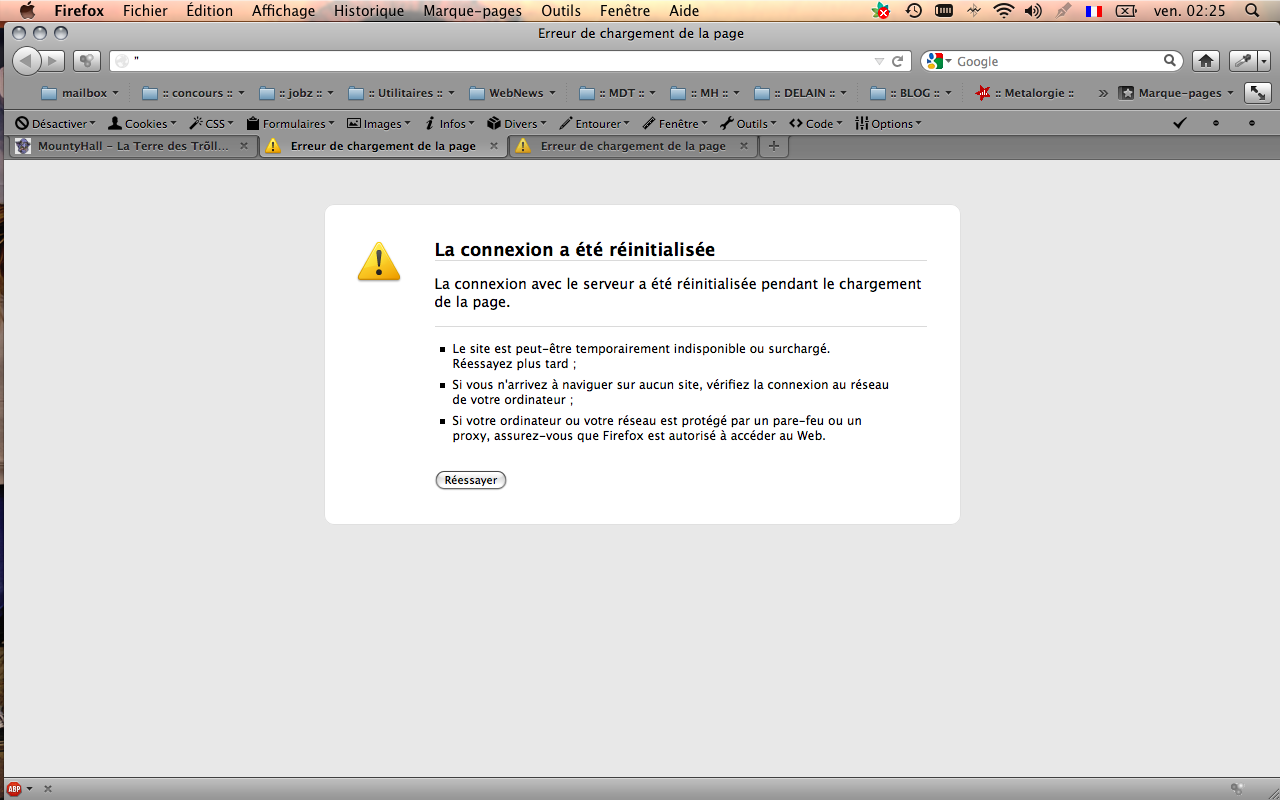Click the Wi-Fi icon in menu bar
Viewport: 1280px width, 800px height.
point(1003,11)
